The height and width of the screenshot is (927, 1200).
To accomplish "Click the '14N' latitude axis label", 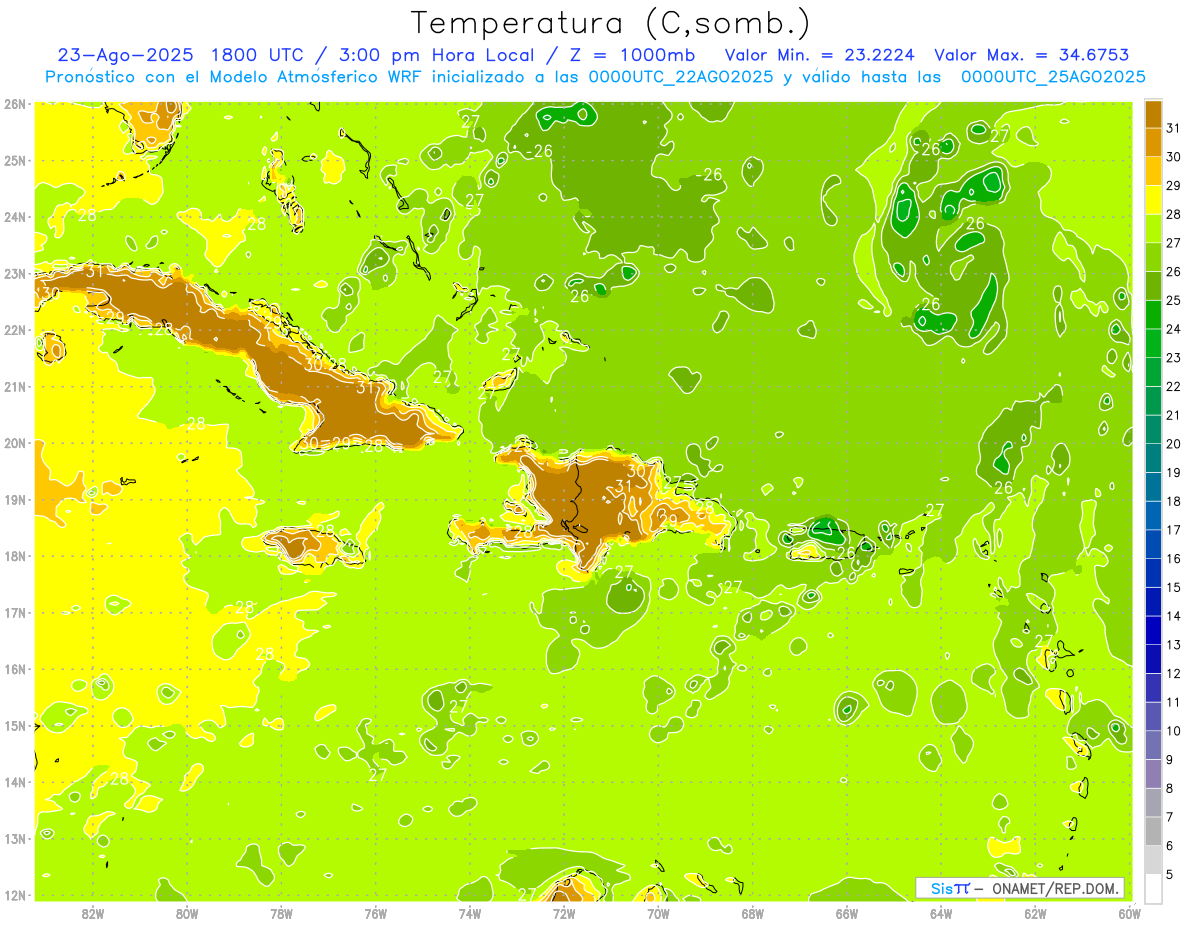I will pyautogui.click(x=14, y=782).
